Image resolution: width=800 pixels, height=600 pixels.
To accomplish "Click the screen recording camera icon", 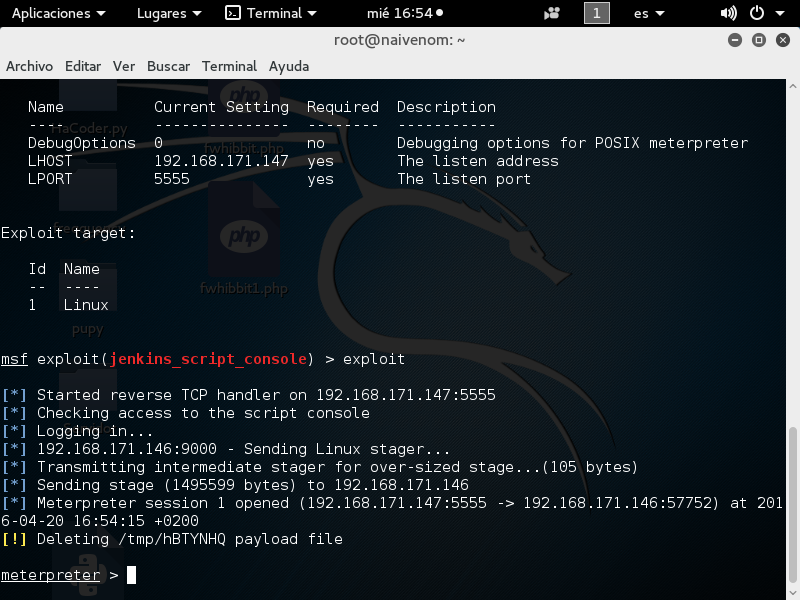I will (x=552, y=13).
